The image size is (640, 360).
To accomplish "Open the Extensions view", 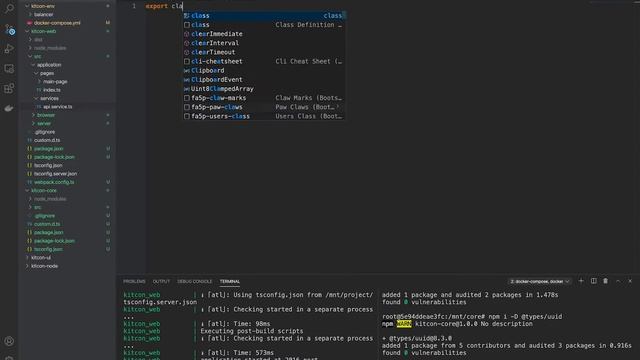I will (9, 88).
